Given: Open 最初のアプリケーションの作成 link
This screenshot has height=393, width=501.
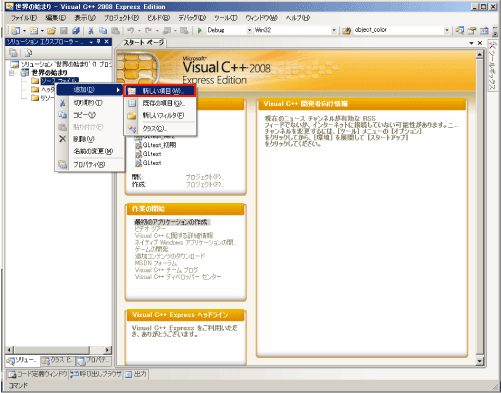Looking at the screenshot, I should click(x=171, y=222).
